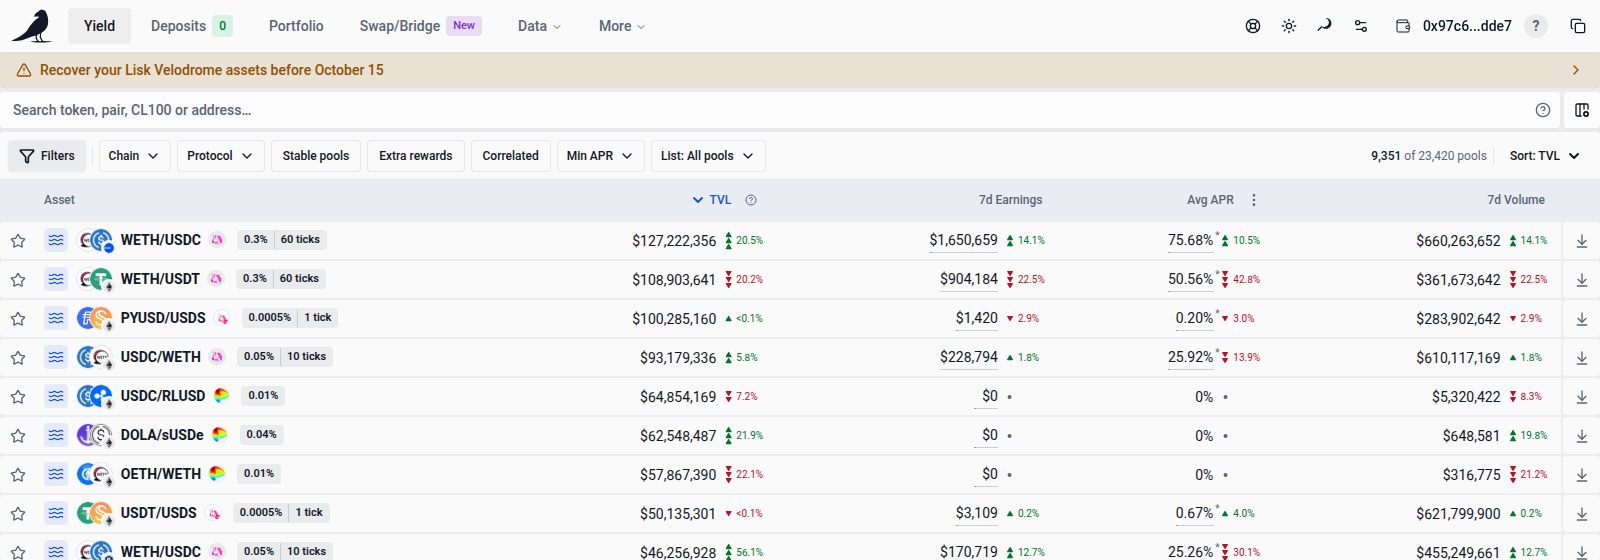This screenshot has height=560, width=1600.
Task: Toggle the Extra rewards filter
Action: click(416, 156)
